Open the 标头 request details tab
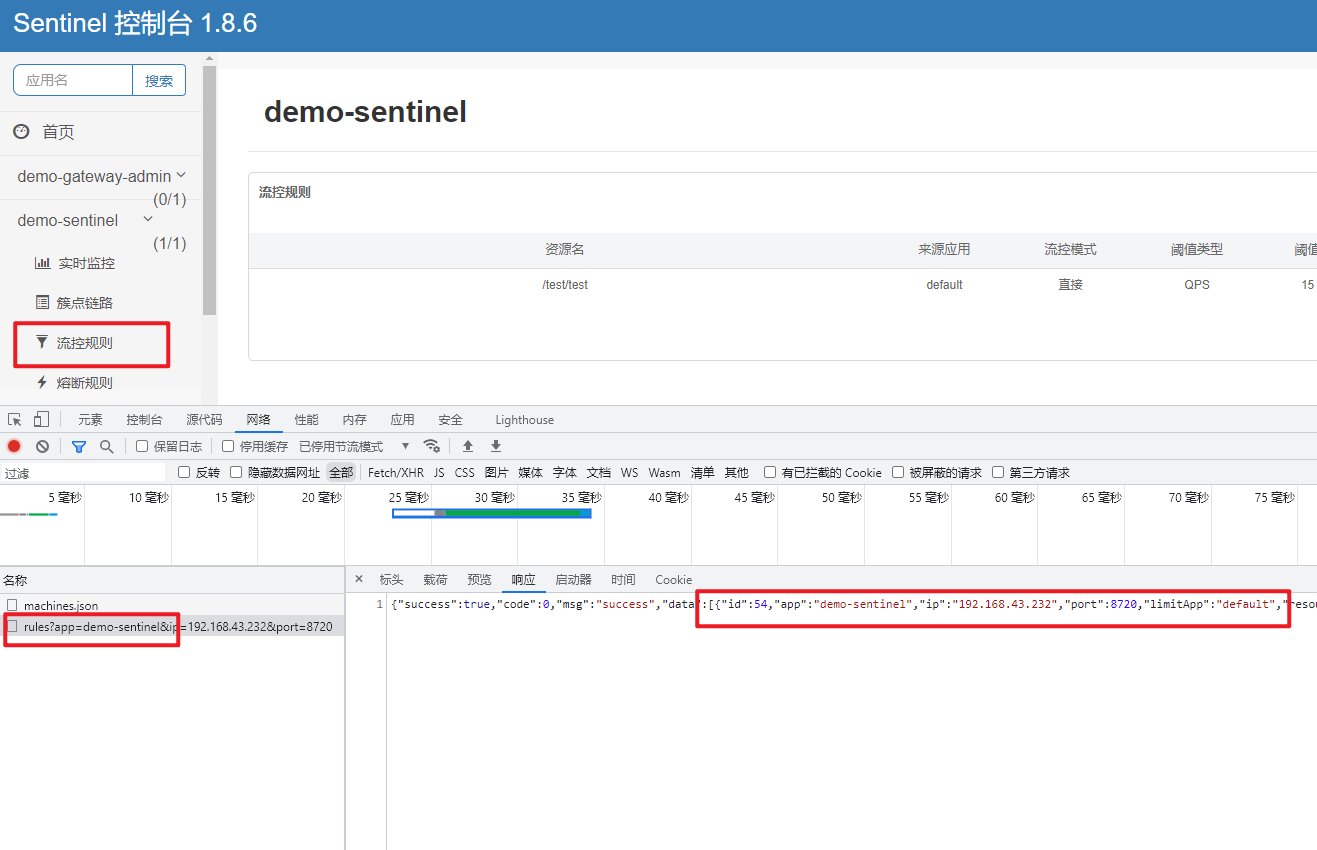Screen dimensions: 1317x850 tap(391, 580)
